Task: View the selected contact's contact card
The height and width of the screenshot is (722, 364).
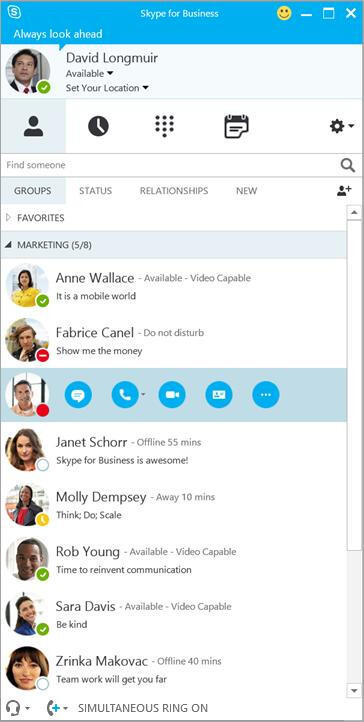Action: [219, 395]
